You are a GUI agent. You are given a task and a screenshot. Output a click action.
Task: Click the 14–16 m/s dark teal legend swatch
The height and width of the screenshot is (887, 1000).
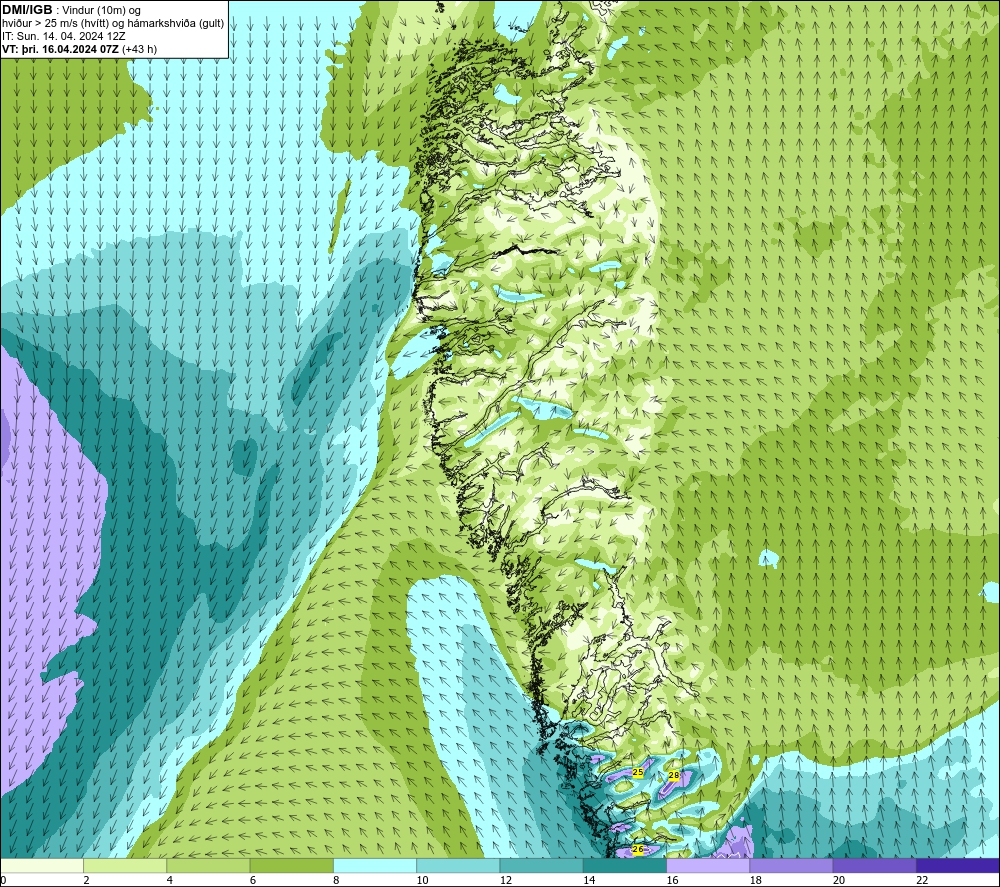(x=625, y=865)
